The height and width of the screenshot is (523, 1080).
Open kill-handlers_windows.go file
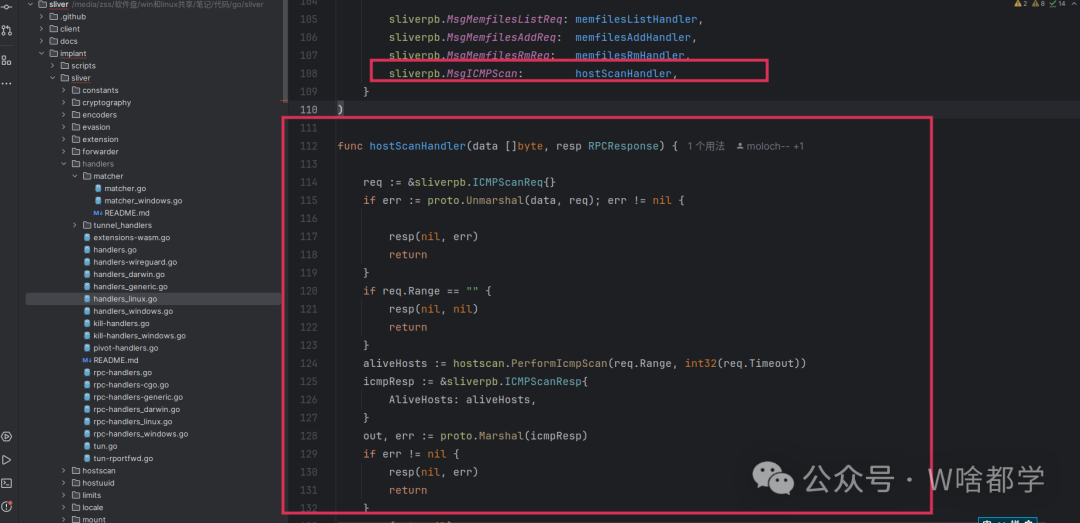(x=139, y=336)
